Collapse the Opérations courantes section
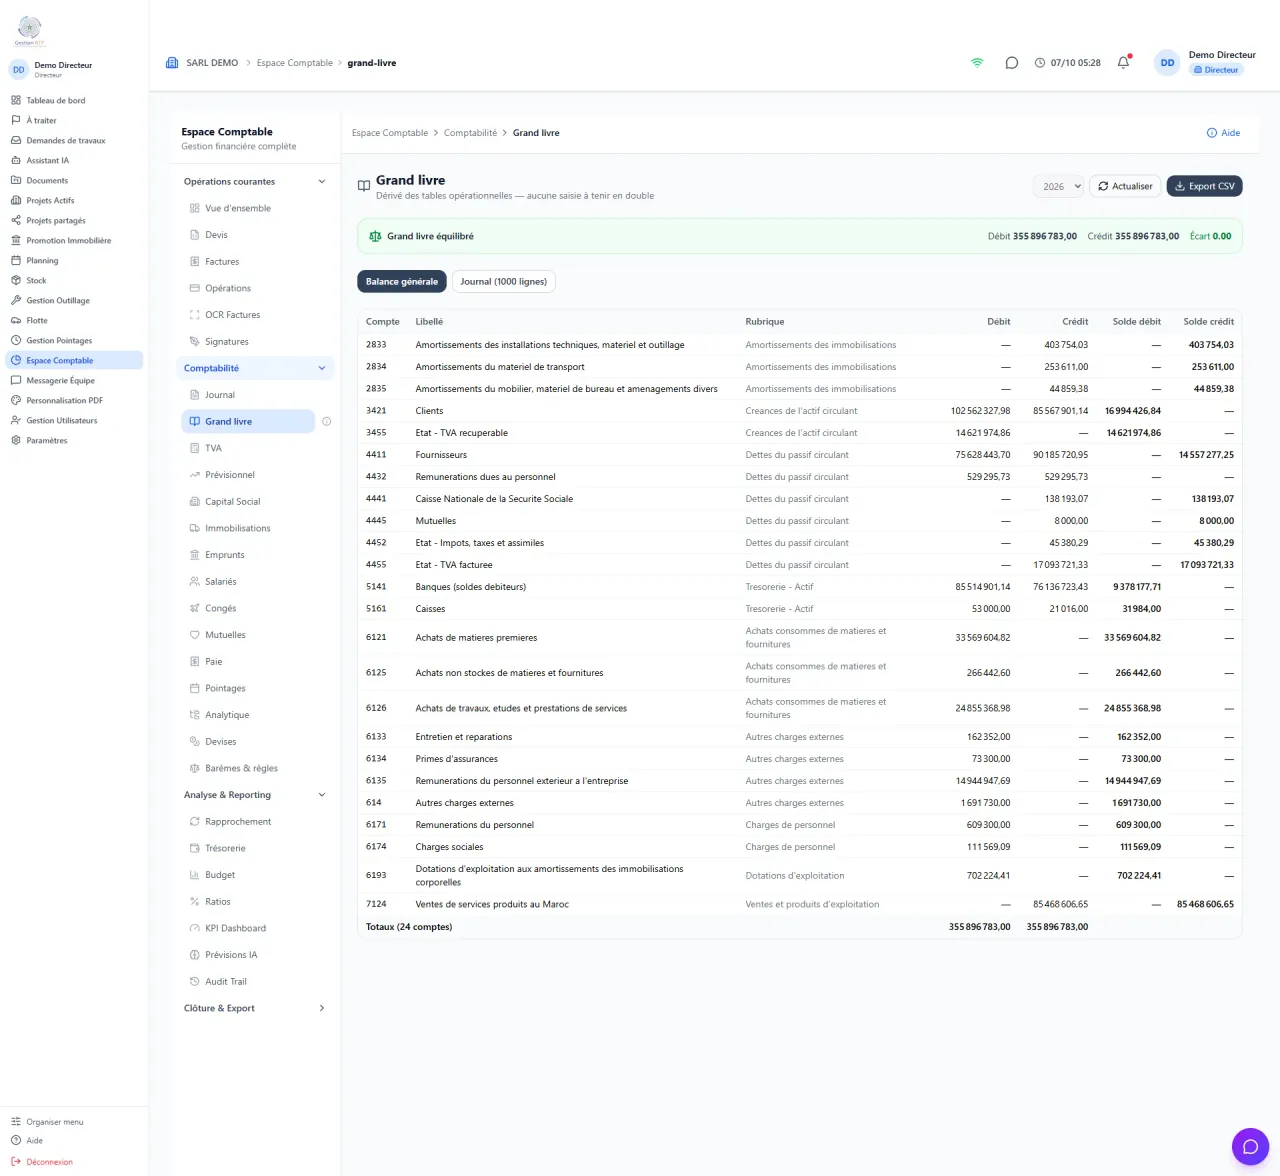 pos(321,182)
